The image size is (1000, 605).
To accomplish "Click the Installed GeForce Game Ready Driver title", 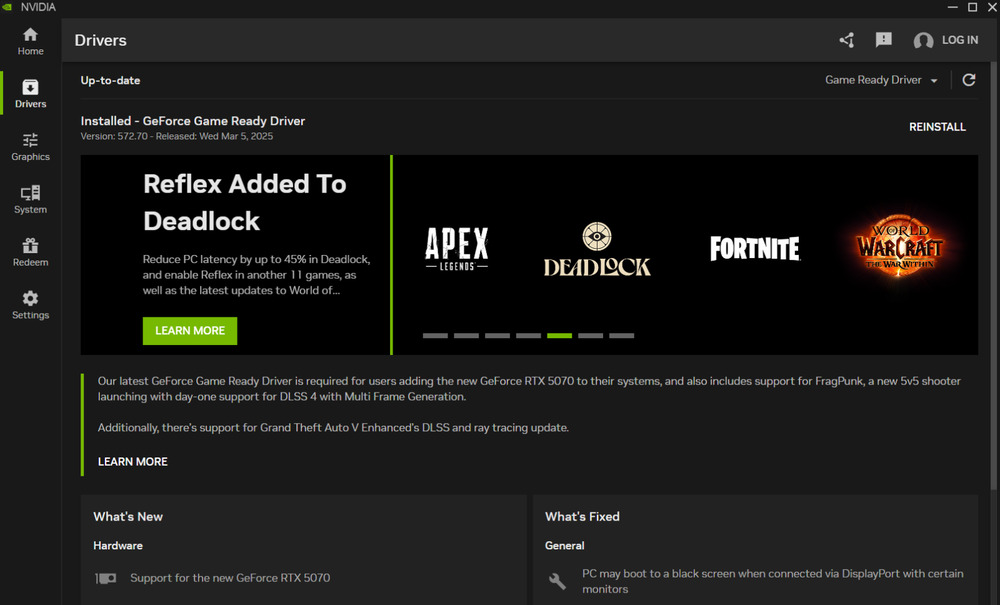I will click(x=193, y=120).
